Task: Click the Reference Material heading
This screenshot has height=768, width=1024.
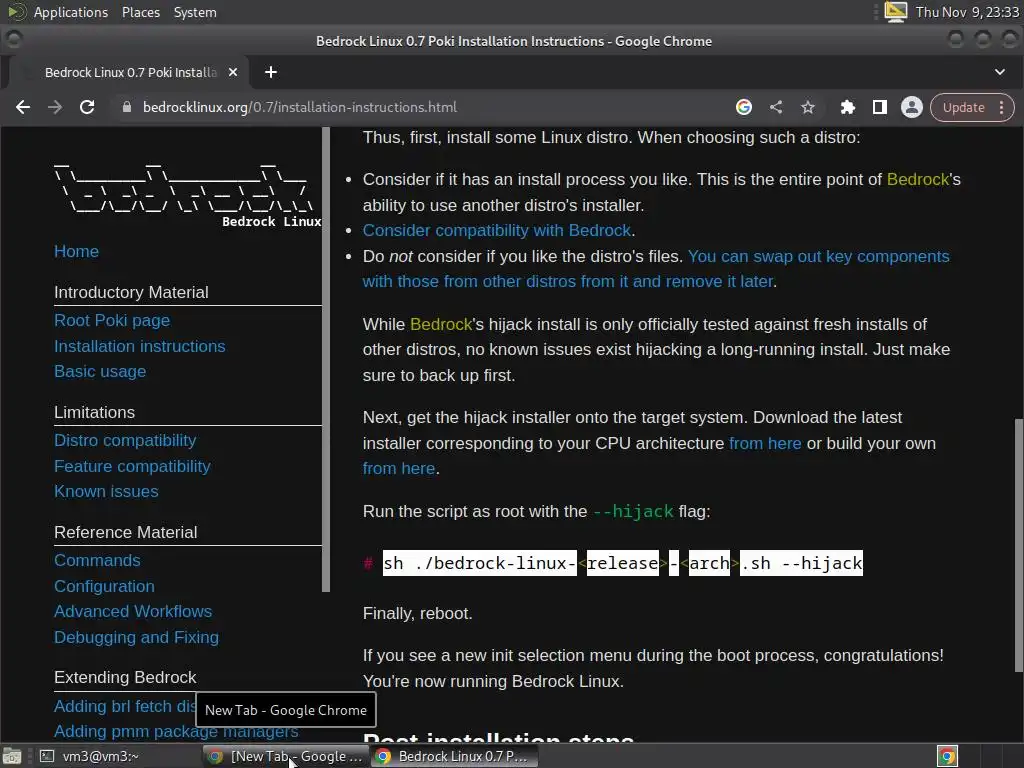Action: 125,532
